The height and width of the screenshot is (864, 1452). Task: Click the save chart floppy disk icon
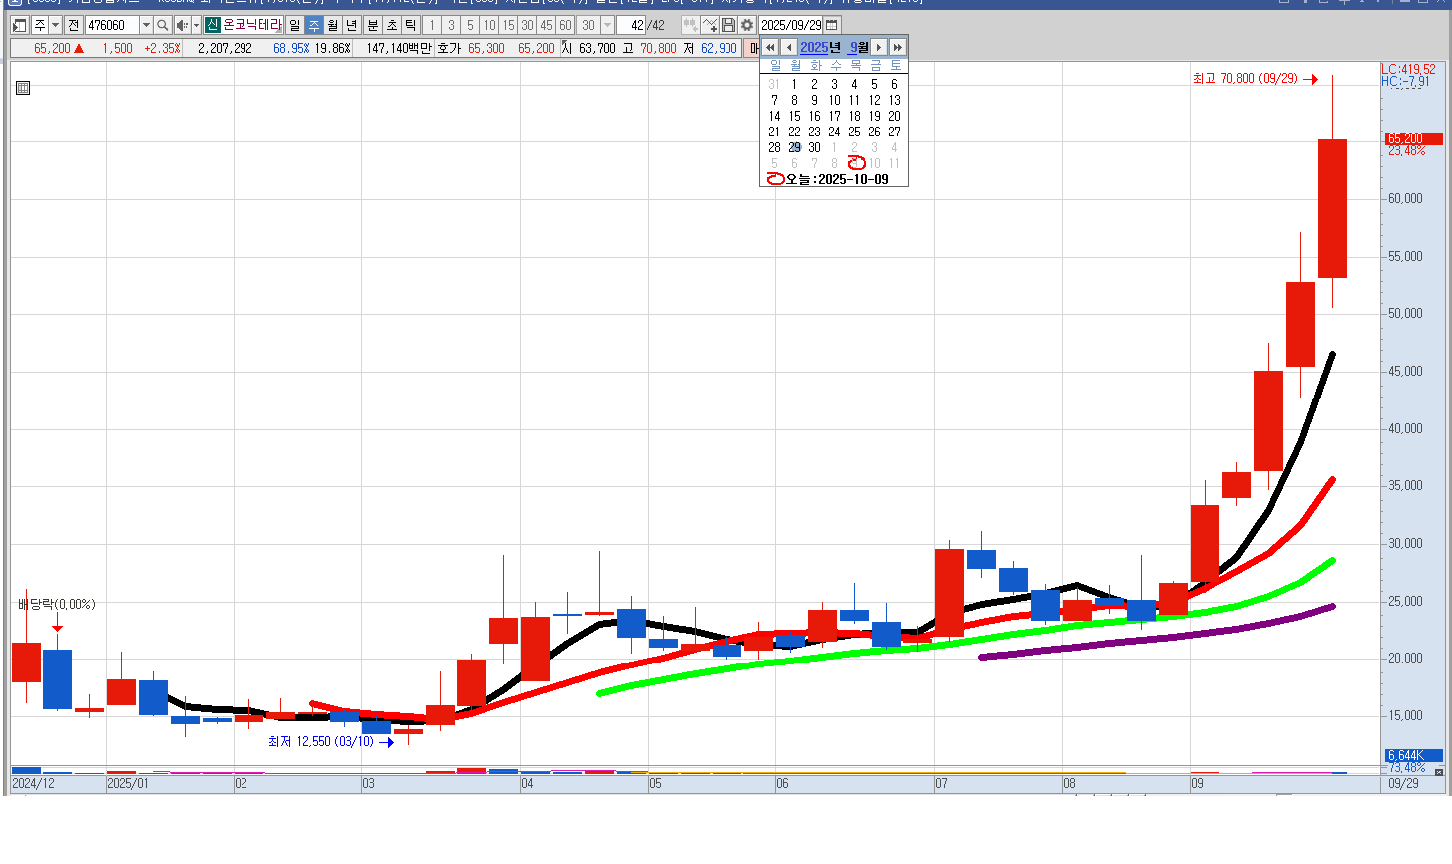(729, 25)
